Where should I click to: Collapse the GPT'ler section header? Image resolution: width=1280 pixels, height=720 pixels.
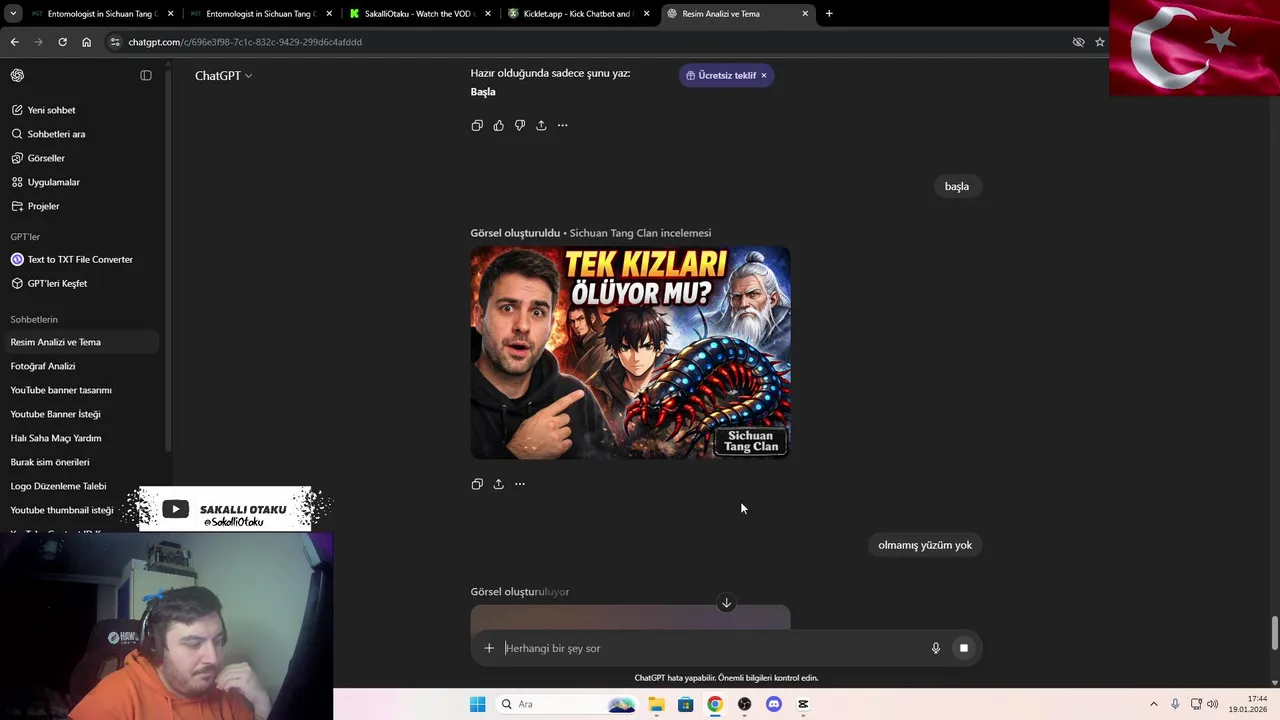point(25,237)
